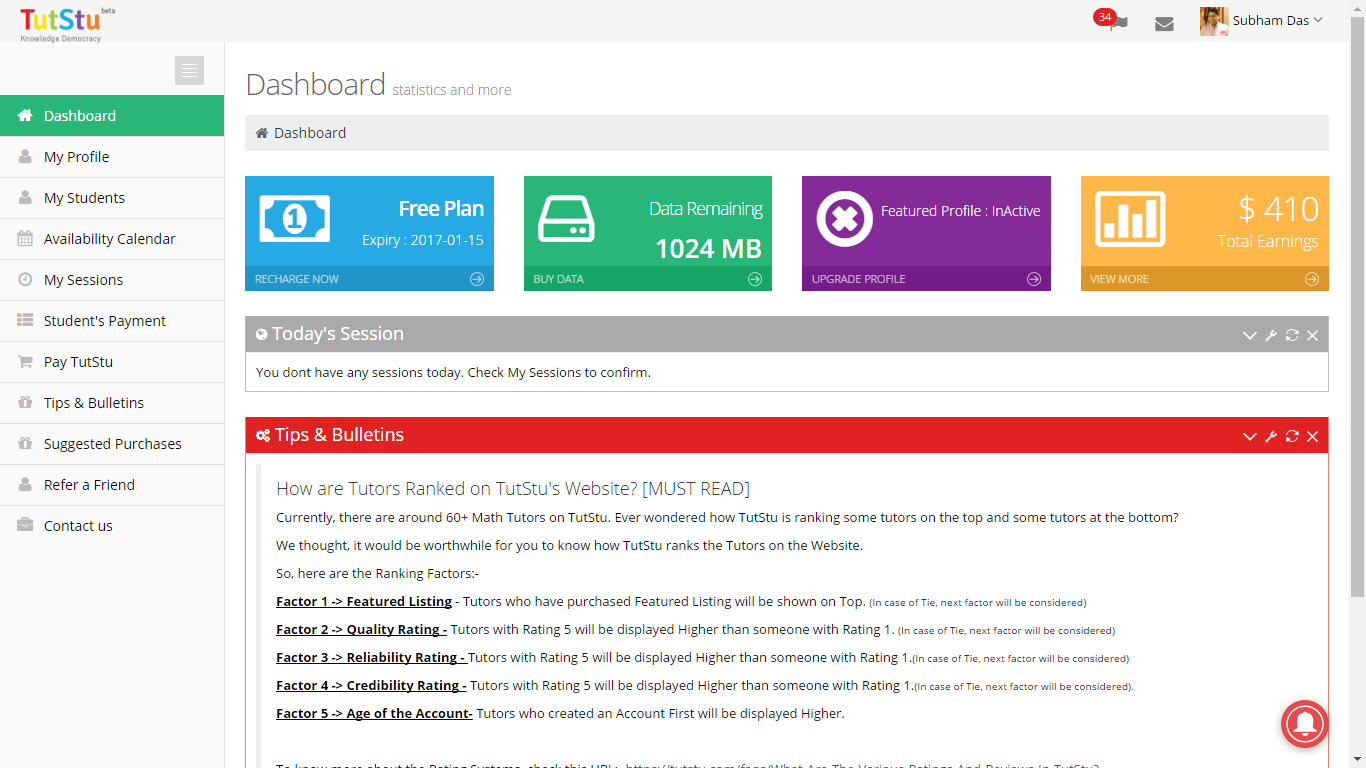
Task: Open Tips & Bulletins sidebar item
Action: click(x=112, y=403)
